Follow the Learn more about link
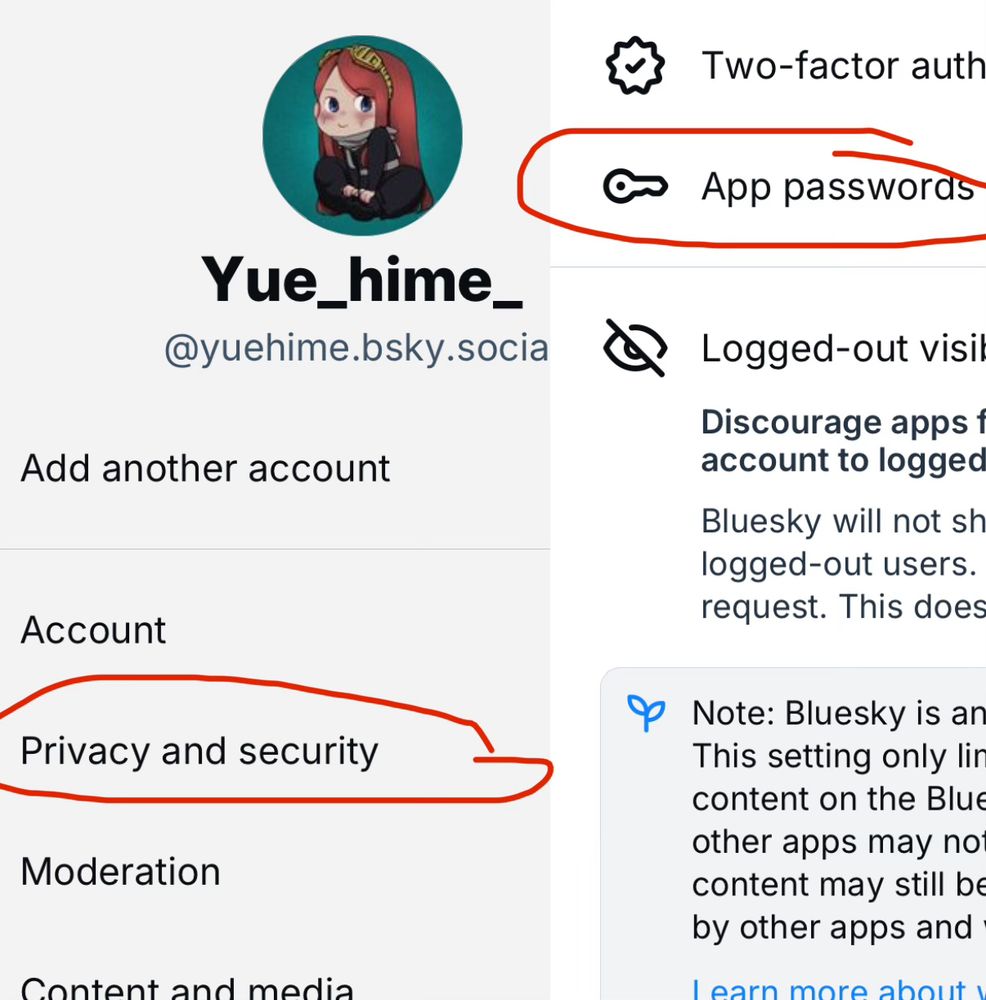This screenshot has width=986, height=1000. click(839, 988)
